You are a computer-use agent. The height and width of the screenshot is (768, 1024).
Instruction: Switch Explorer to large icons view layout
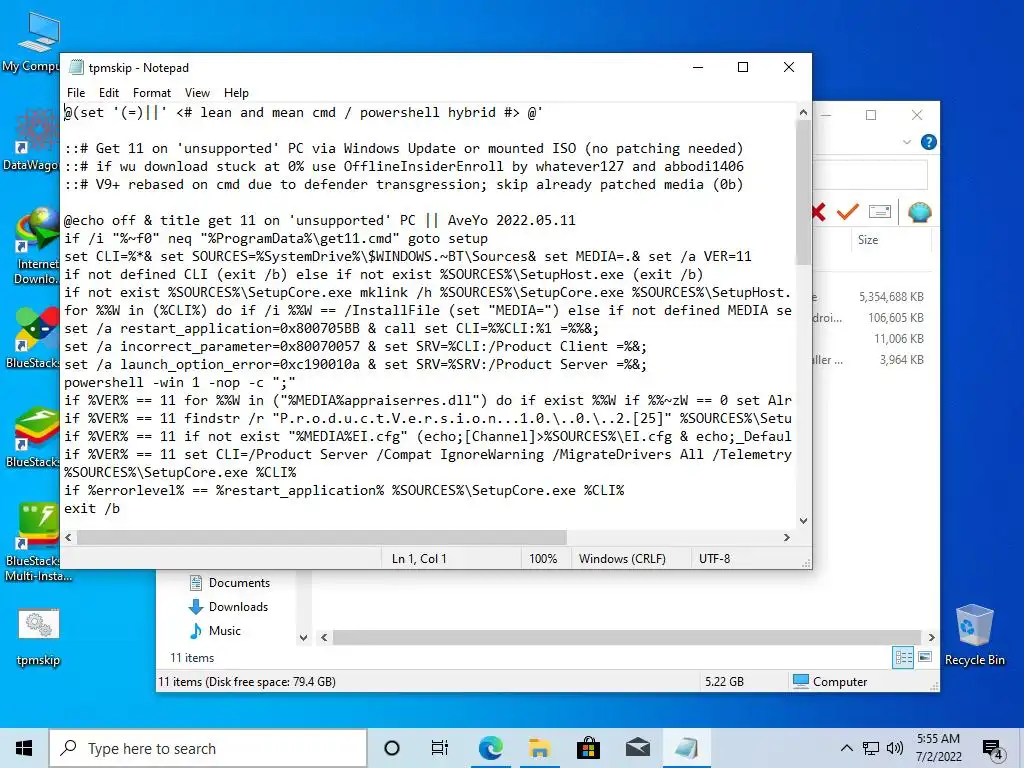[925, 657]
